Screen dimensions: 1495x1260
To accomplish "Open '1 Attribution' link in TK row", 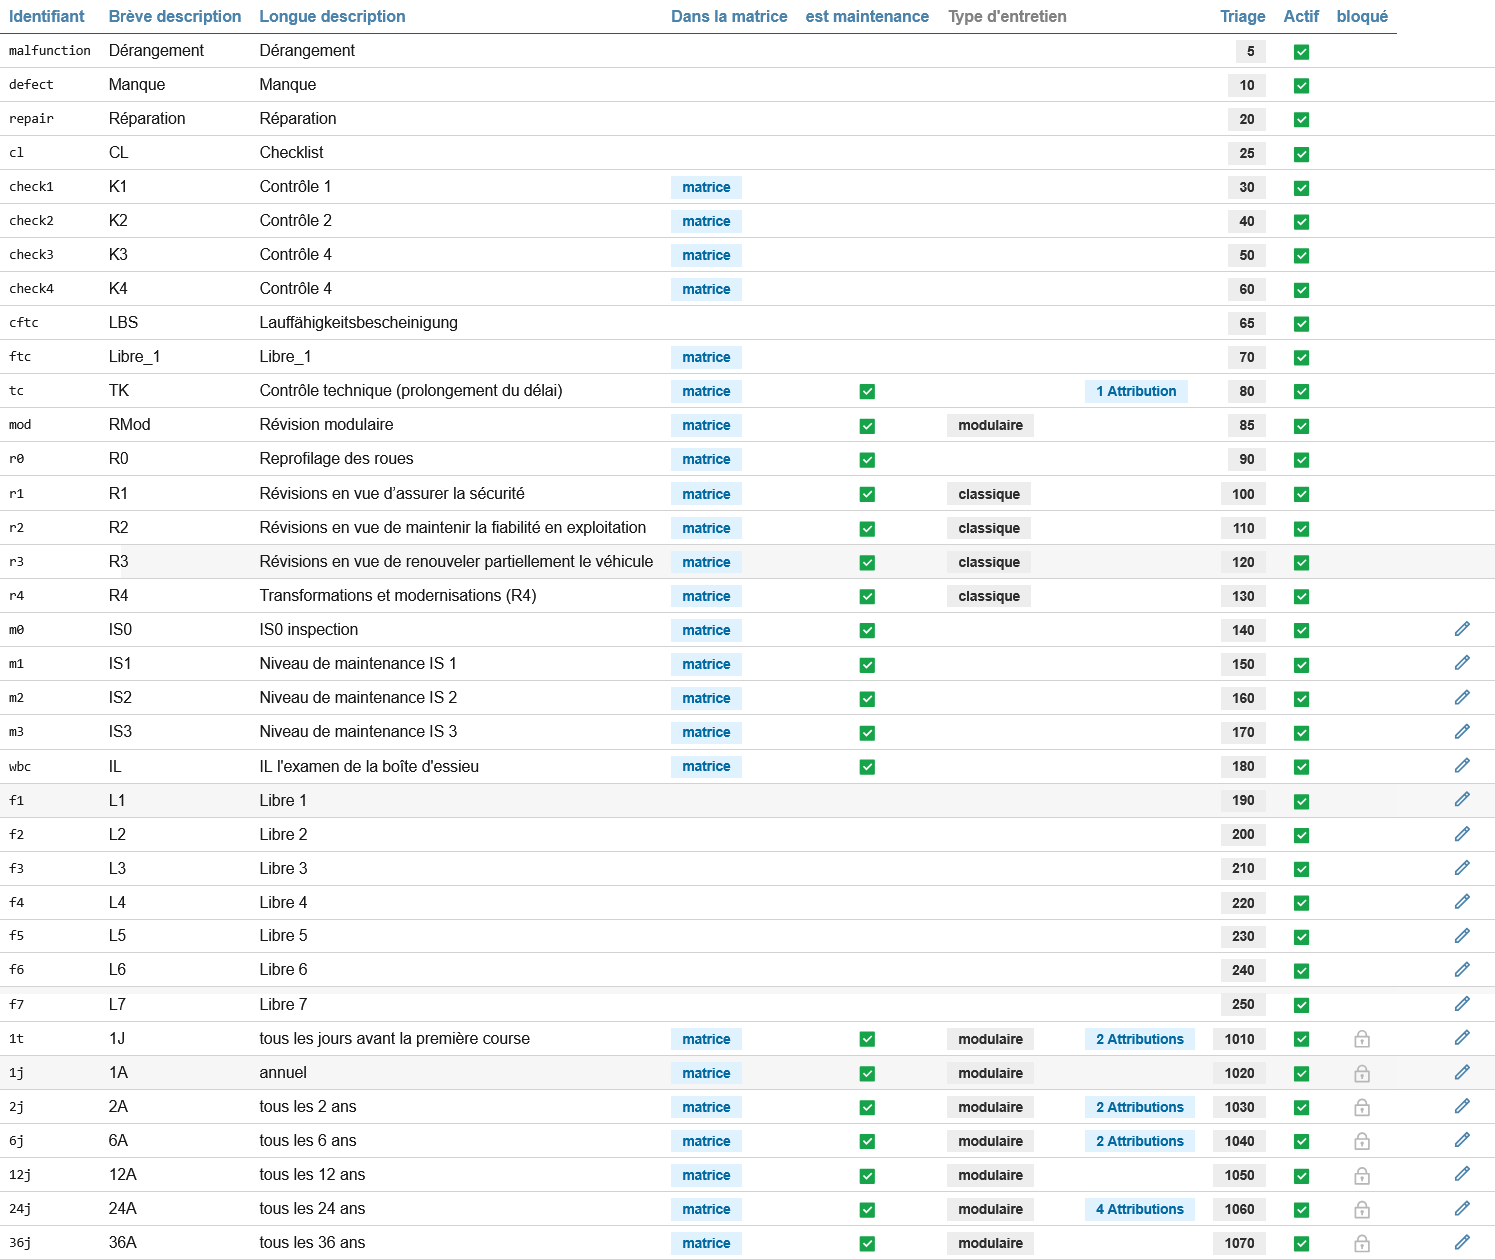I will 1136,391.
